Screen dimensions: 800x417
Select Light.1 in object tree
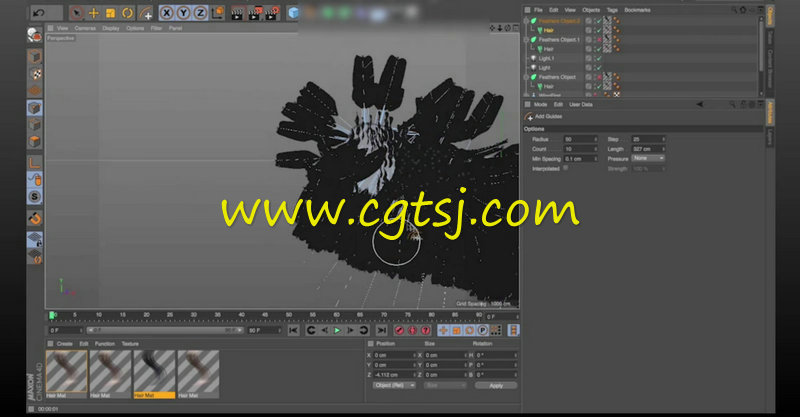(x=546, y=58)
